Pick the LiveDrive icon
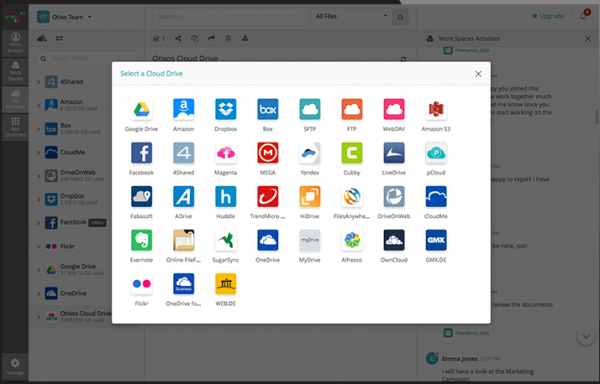The image size is (600, 384). coord(394,153)
